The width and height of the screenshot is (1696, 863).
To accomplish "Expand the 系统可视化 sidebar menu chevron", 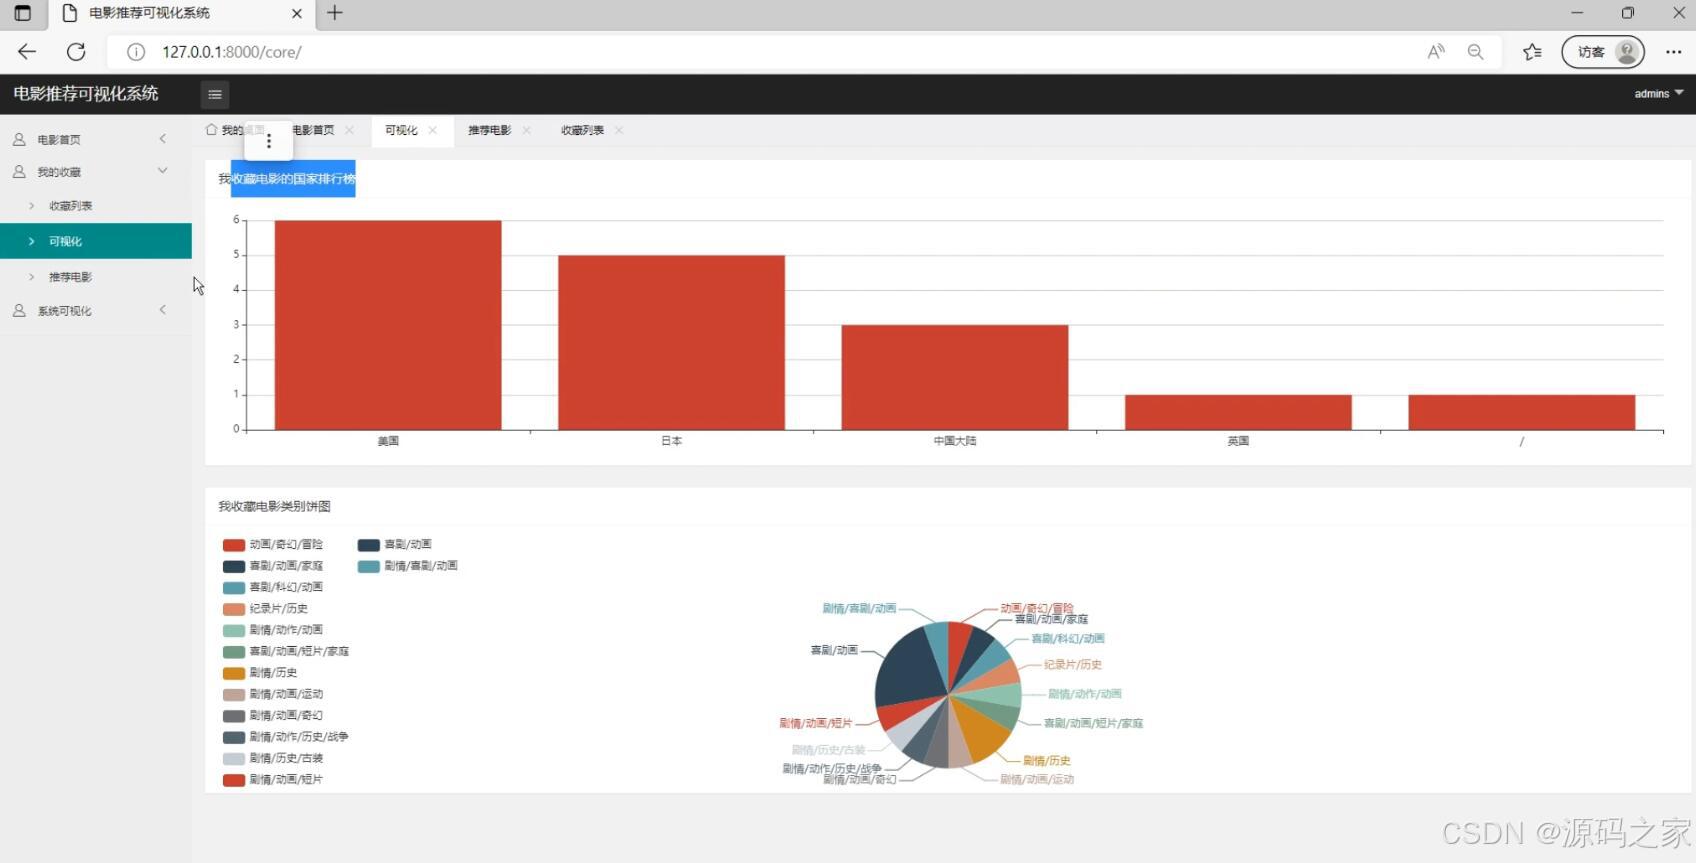I will 163,310.
